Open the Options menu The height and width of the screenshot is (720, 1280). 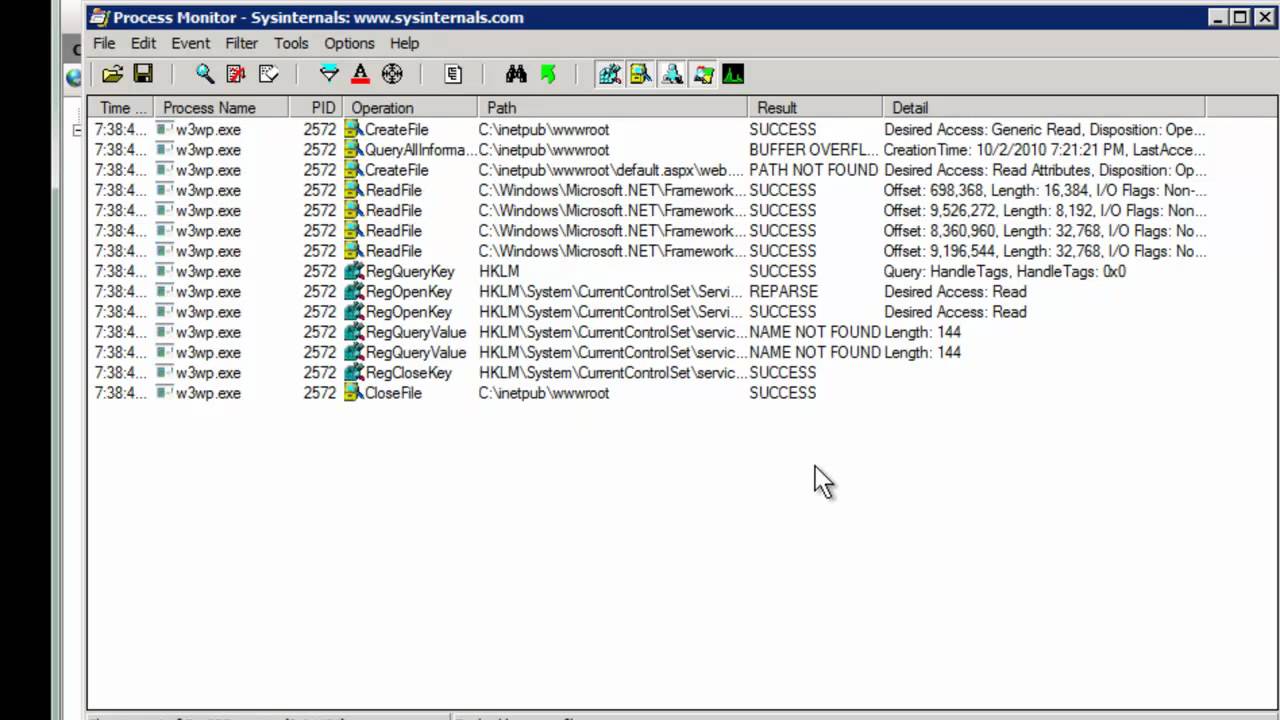point(349,43)
